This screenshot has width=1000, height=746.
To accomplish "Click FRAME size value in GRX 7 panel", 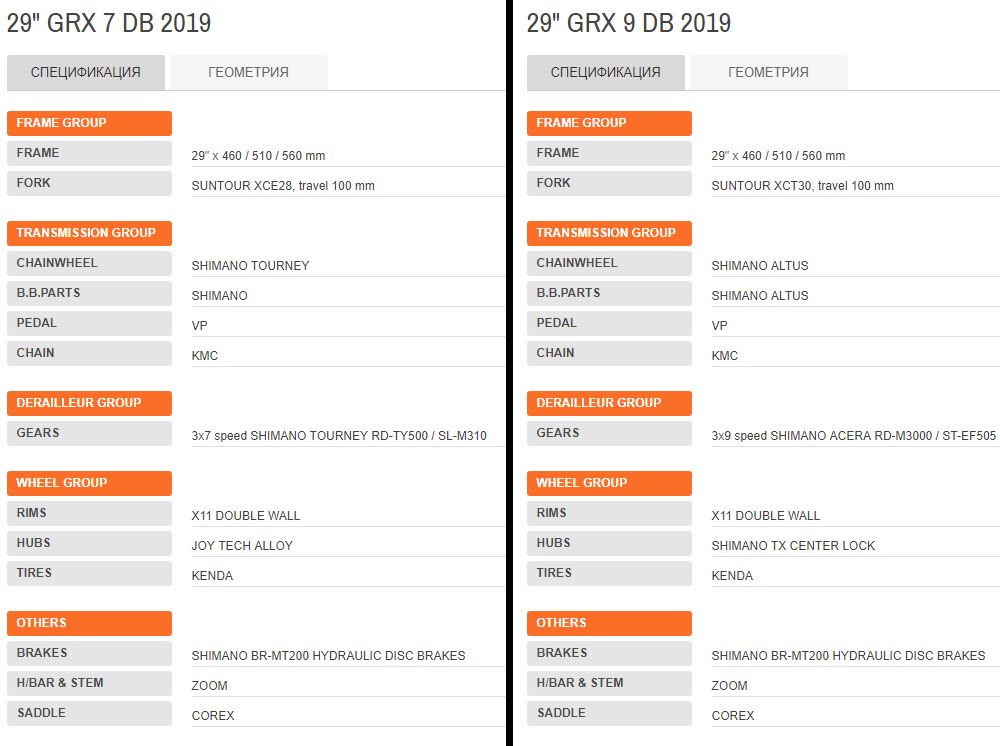I will click(x=258, y=156).
